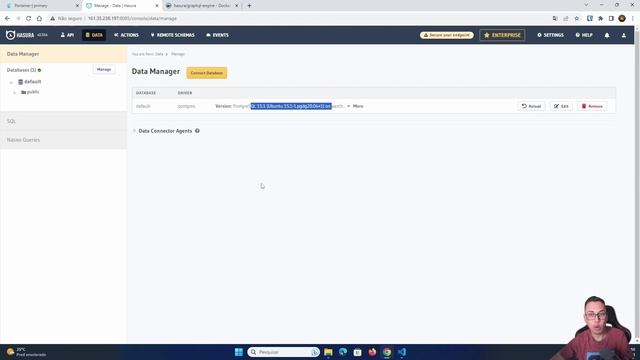The width and height of the screenshot is (640, 360).
Task: Click the Hasura logo
Action: (x=20, y=35)
